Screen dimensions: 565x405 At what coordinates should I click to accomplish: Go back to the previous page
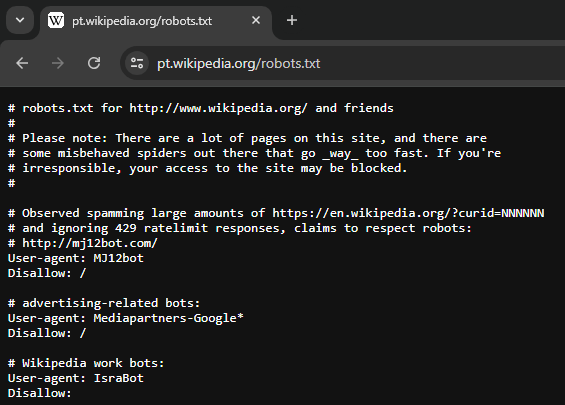coord(22,63)
